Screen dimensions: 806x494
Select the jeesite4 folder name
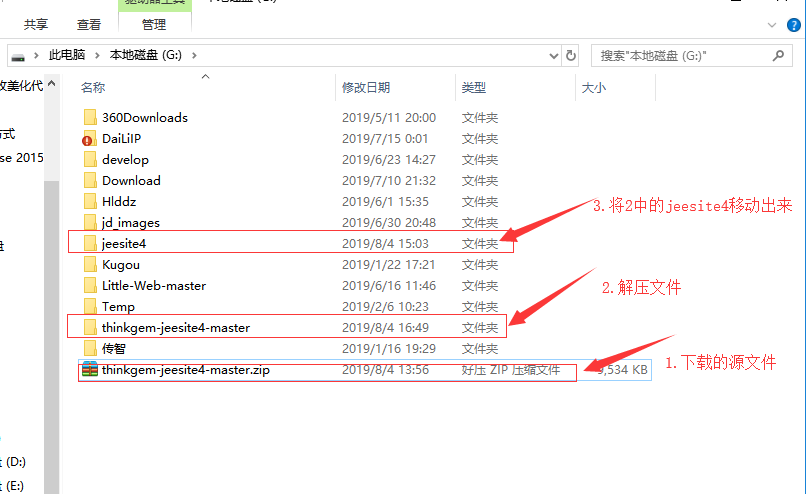(x=124, y=243)
